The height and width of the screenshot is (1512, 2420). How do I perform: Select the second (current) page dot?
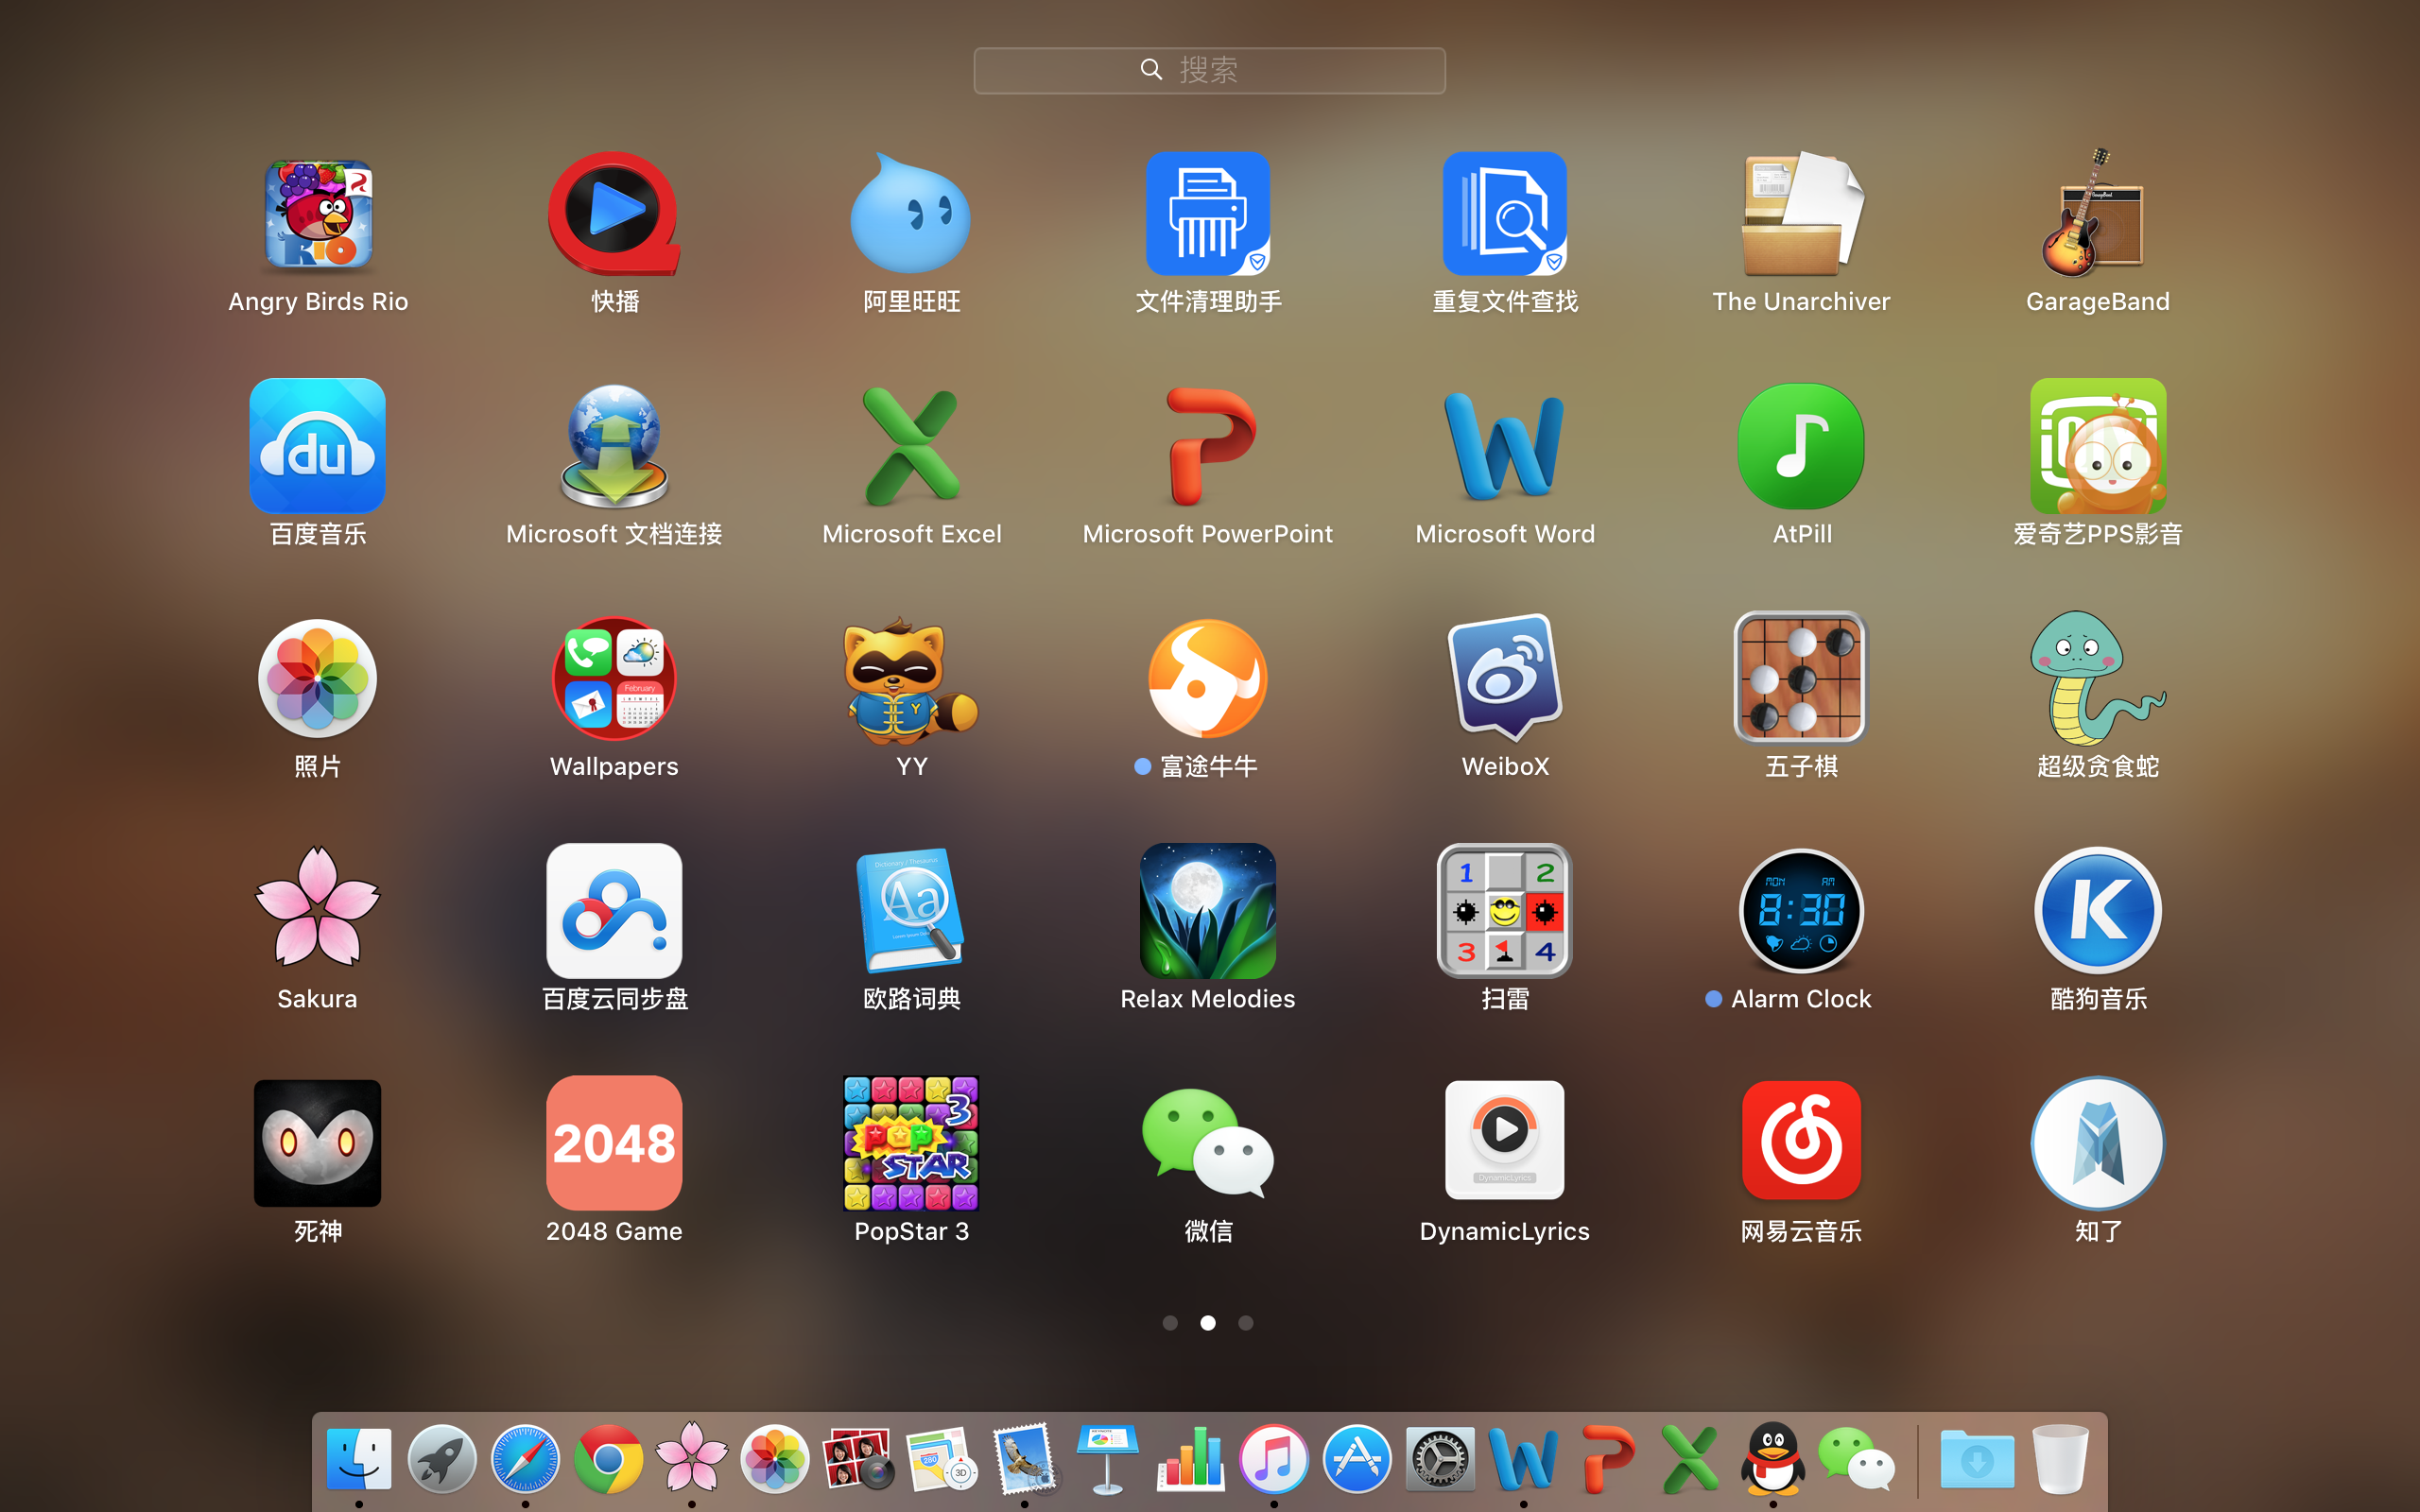coord(1208,1323)
